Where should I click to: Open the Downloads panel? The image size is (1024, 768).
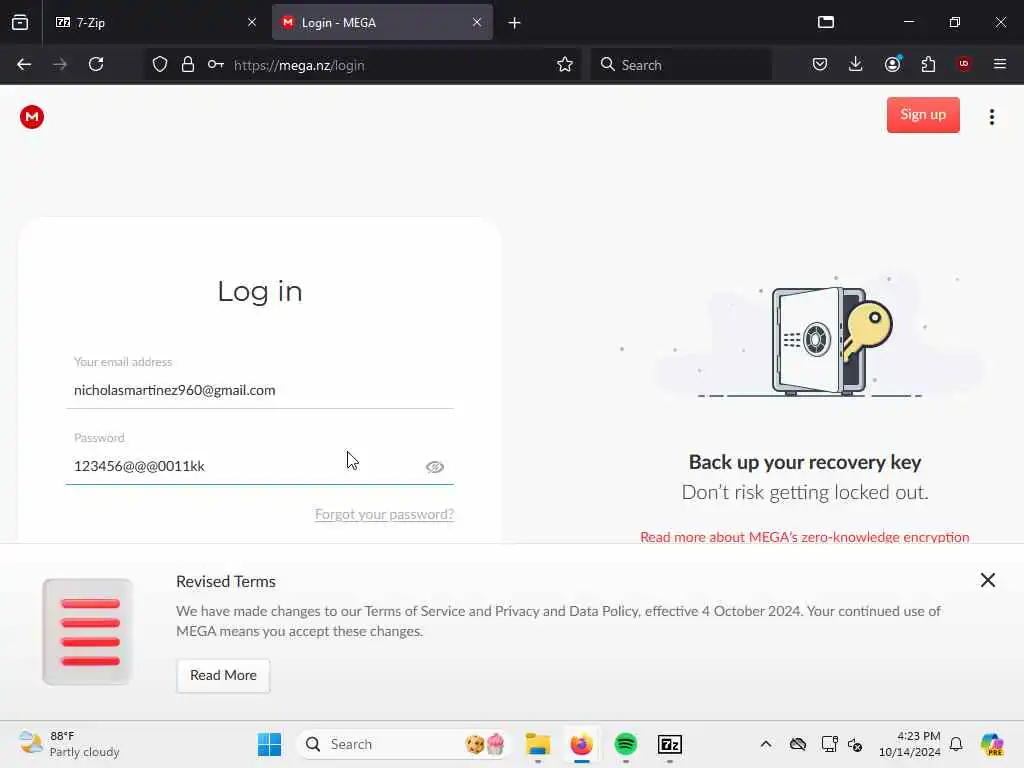tap(856, 65)
